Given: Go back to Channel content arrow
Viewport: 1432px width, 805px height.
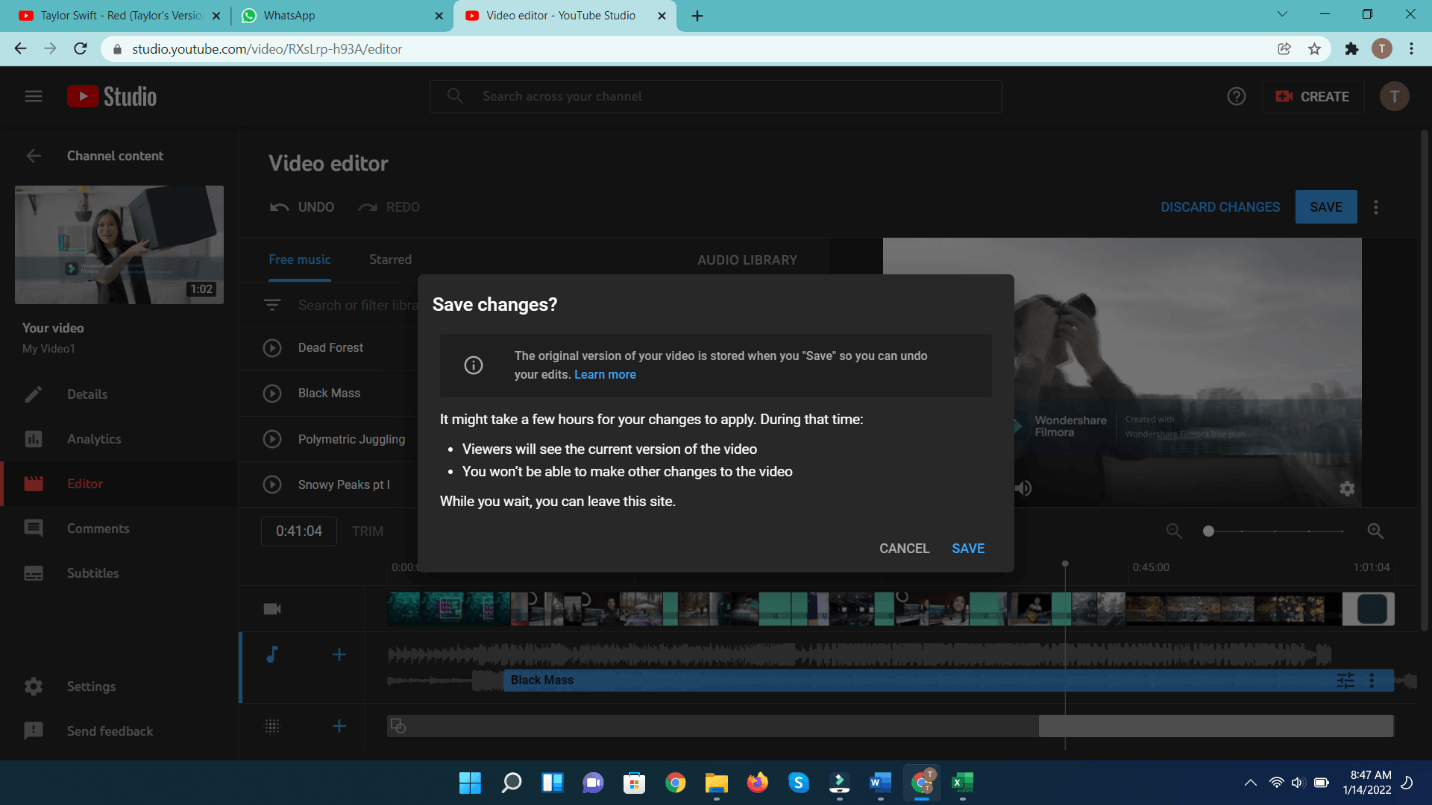Looking at the screenshot, I should click(34, 155).
